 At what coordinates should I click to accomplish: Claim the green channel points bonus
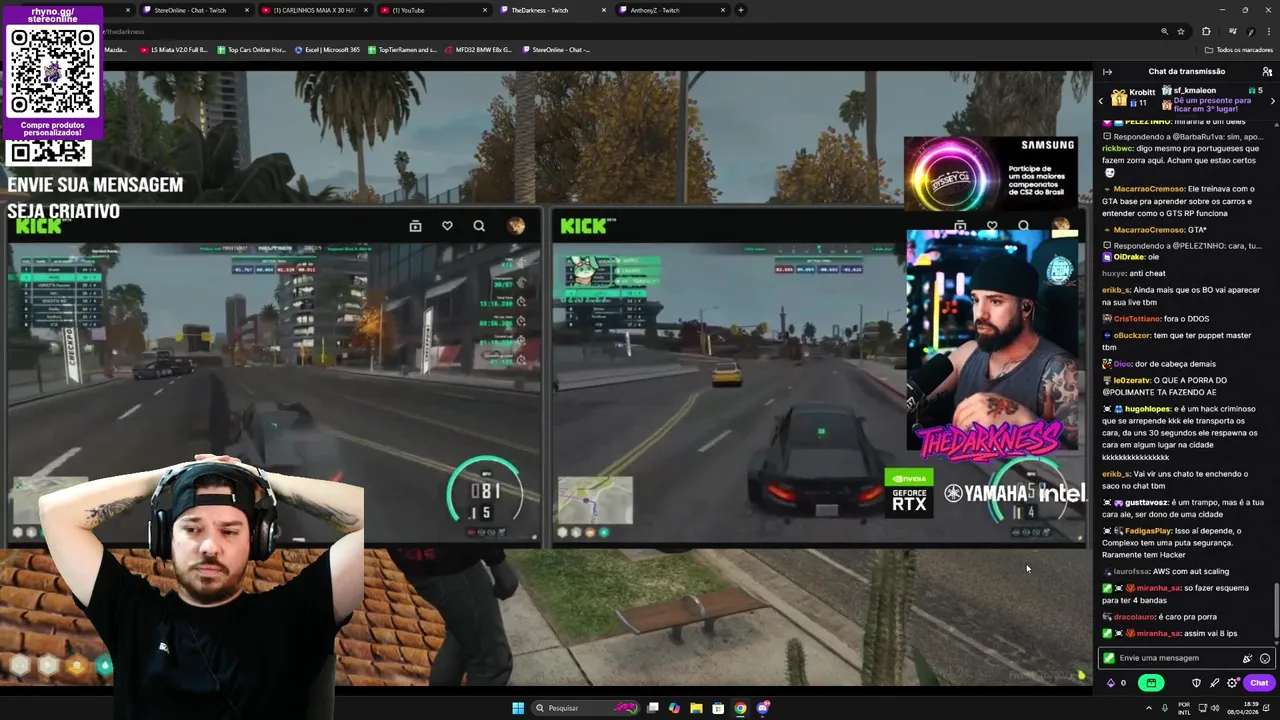[x=1151, y=683]
